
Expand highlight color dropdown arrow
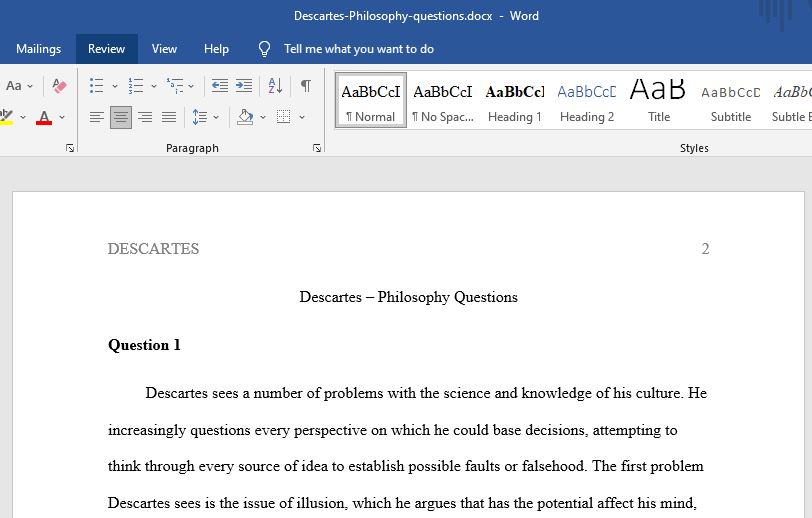point(23,118)
